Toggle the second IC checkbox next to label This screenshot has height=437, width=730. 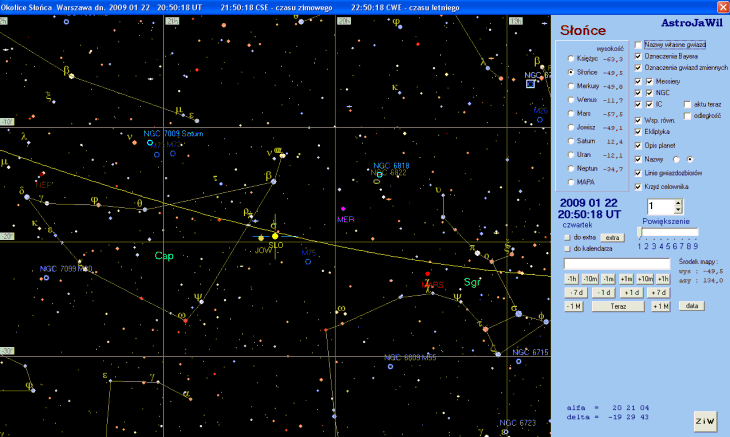(x=649, y=104)
